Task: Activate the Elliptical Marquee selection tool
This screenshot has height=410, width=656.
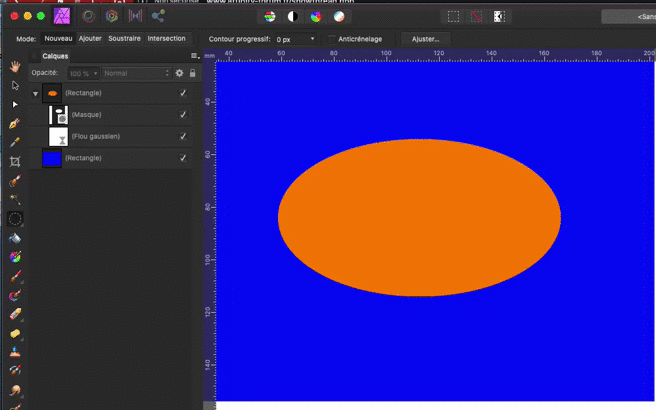Action: (x=15, y=218)
